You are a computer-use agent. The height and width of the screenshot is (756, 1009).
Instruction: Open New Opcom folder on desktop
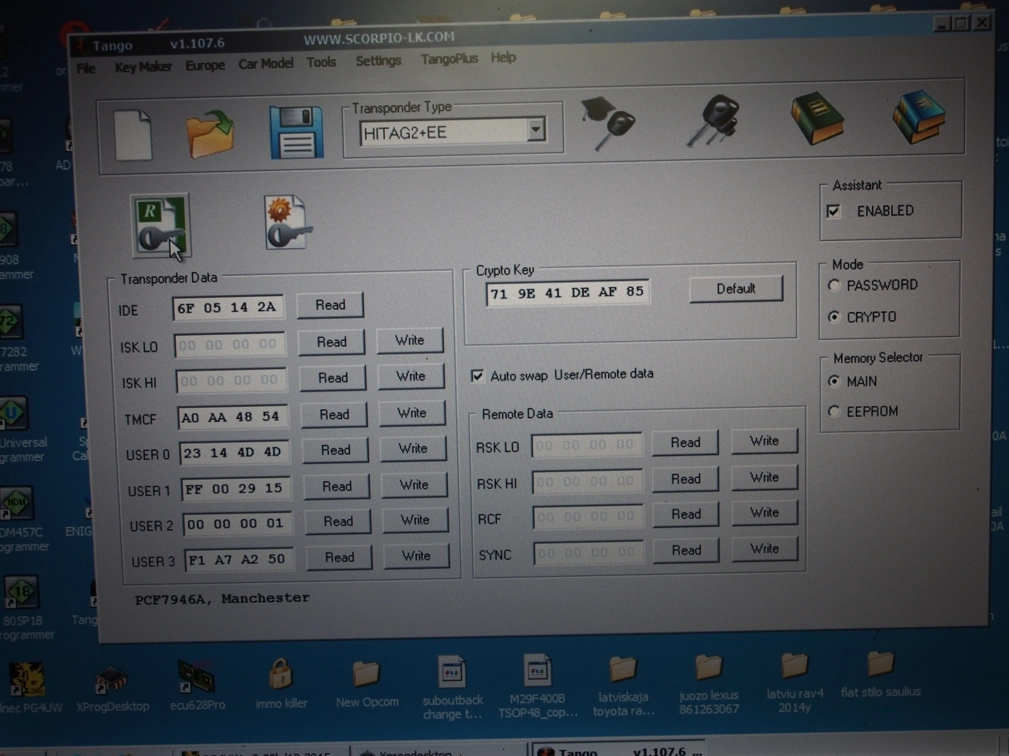[367, 683]
